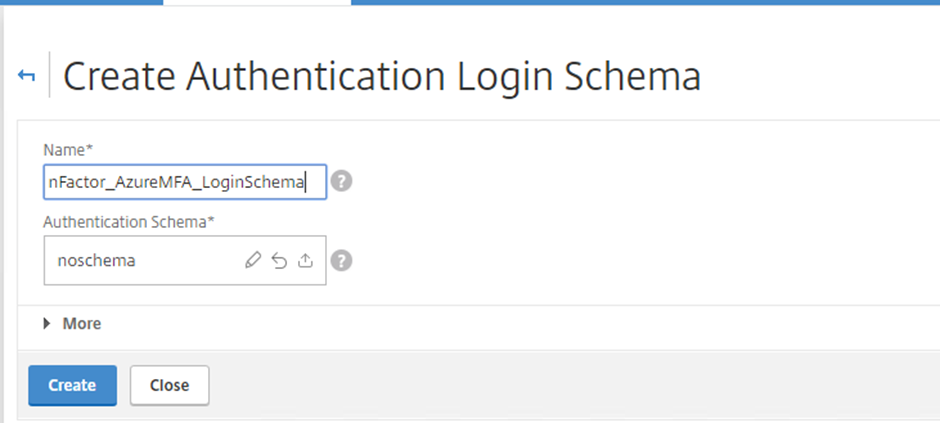Viewport: 940px width, 423px height.
Task: Click the More label text
Action: (82, 324)
